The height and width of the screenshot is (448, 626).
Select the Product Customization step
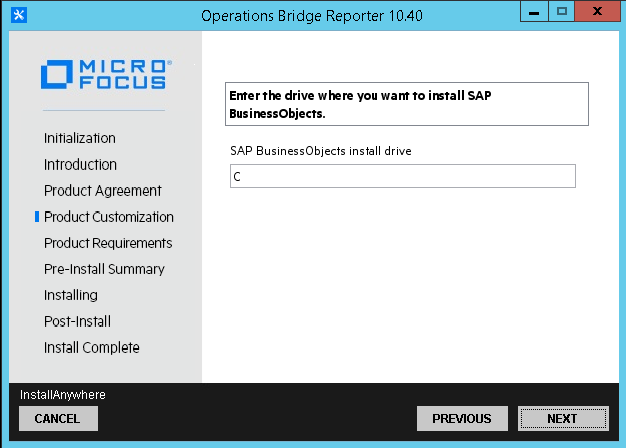pyautogui.click(x=109, y=217)
